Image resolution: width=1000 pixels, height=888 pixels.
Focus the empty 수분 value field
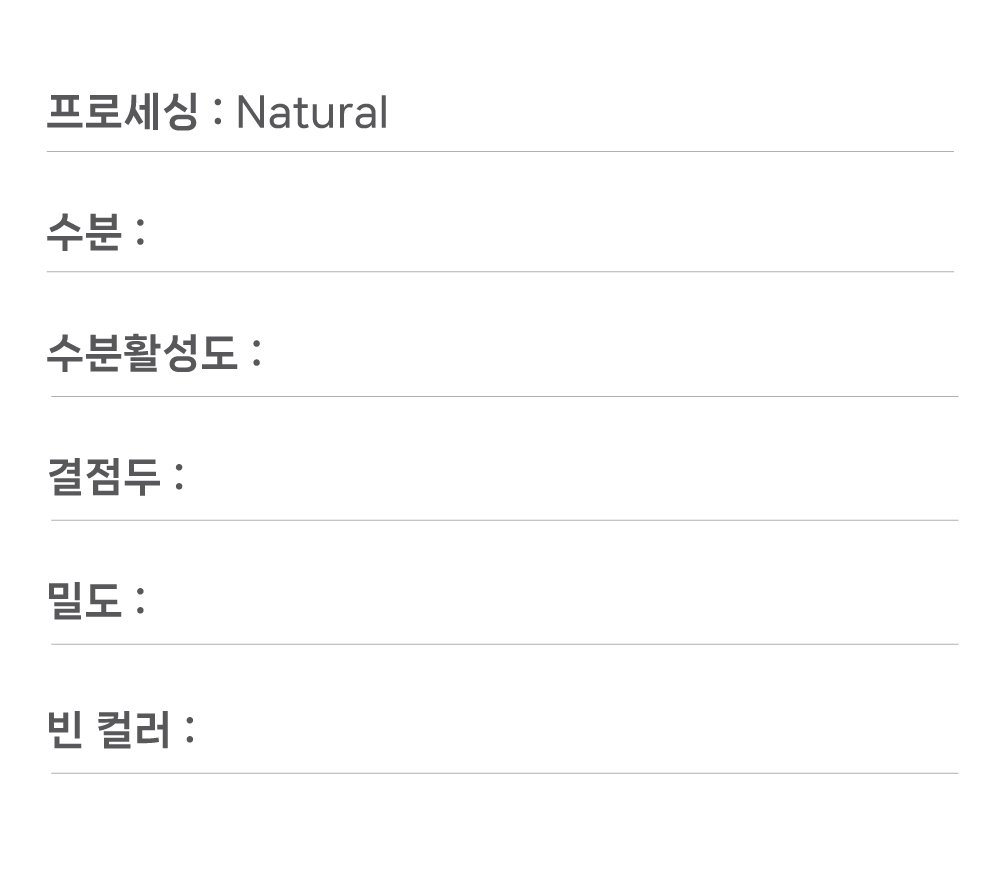pos(550,232)
